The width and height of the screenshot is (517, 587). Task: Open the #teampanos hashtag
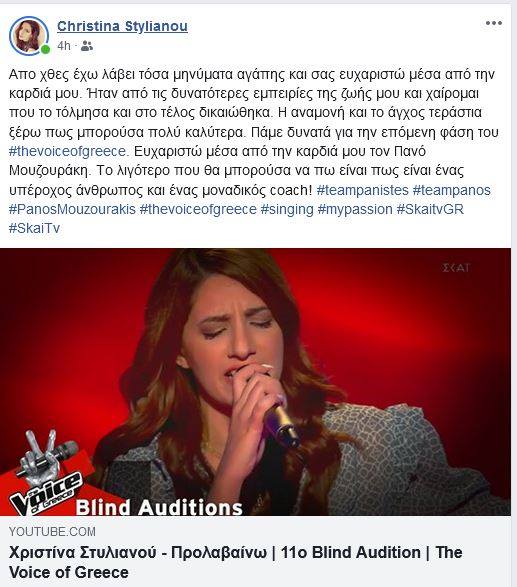click(451, 190)
